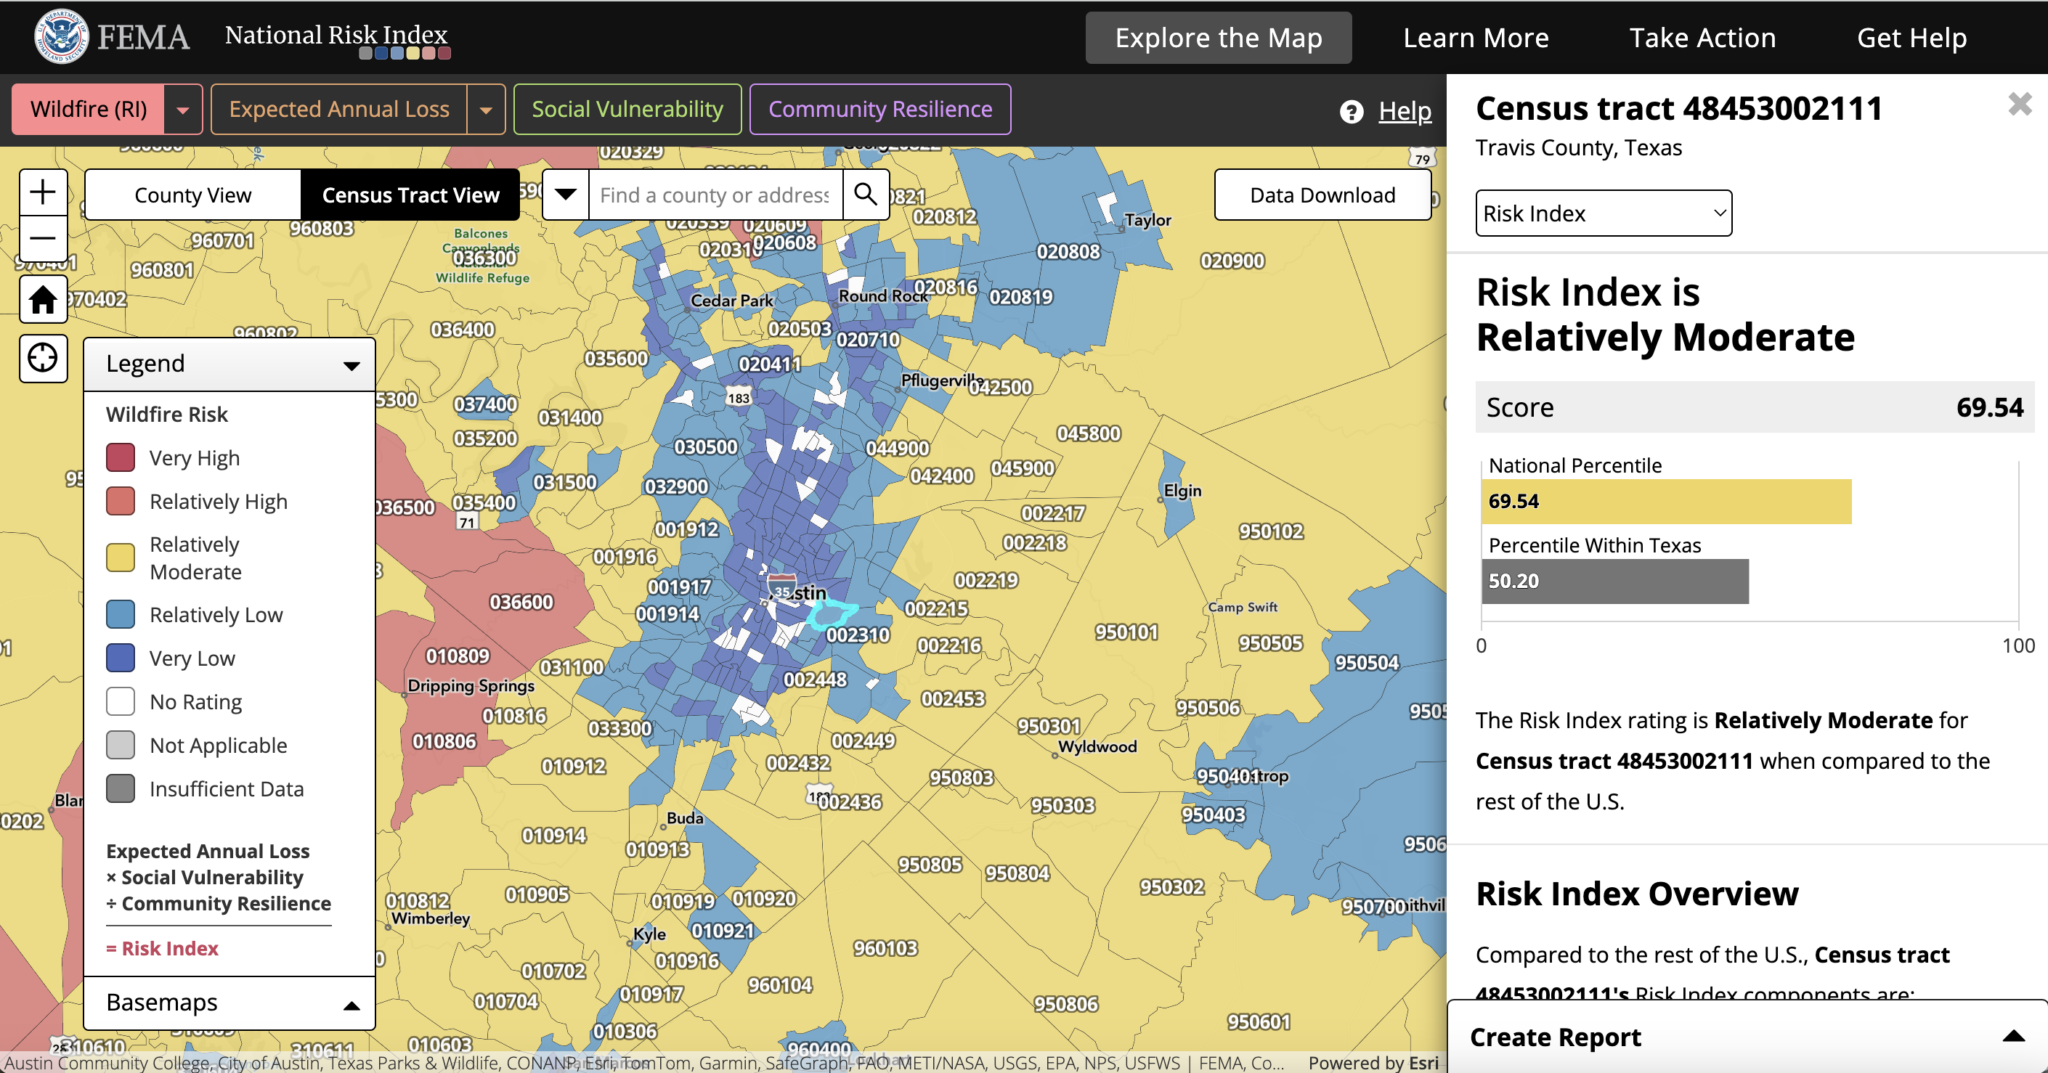Viewport: 2048px width, 1073px height.
Task: Click the Very High red legend swatch
Action: (121, 458)
